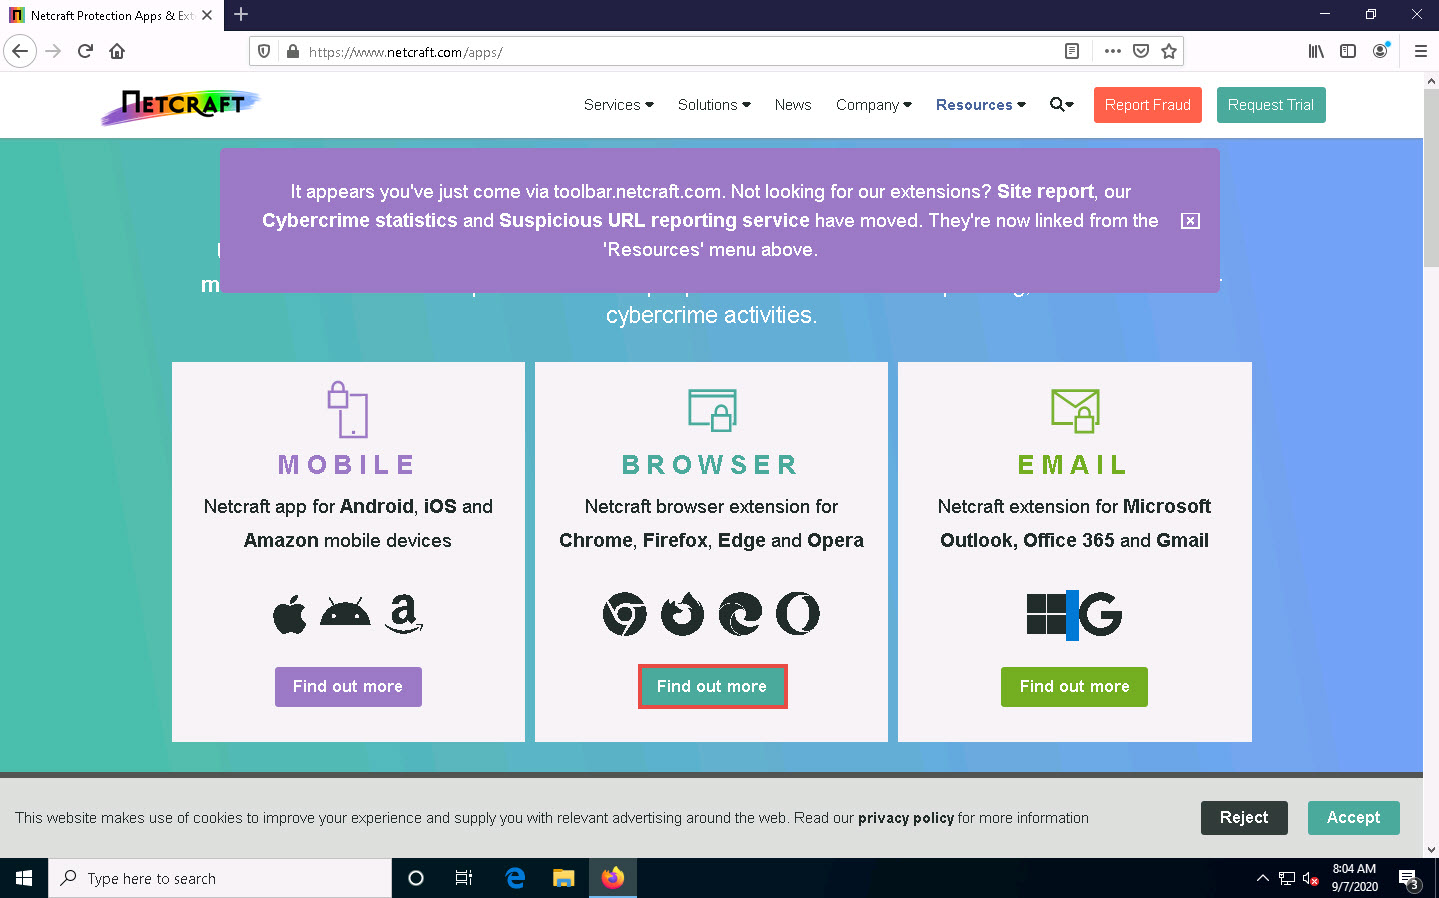Expand the Services dropdown menu
The height and width of the screenshot is (898, 1439).
[619, 104]
